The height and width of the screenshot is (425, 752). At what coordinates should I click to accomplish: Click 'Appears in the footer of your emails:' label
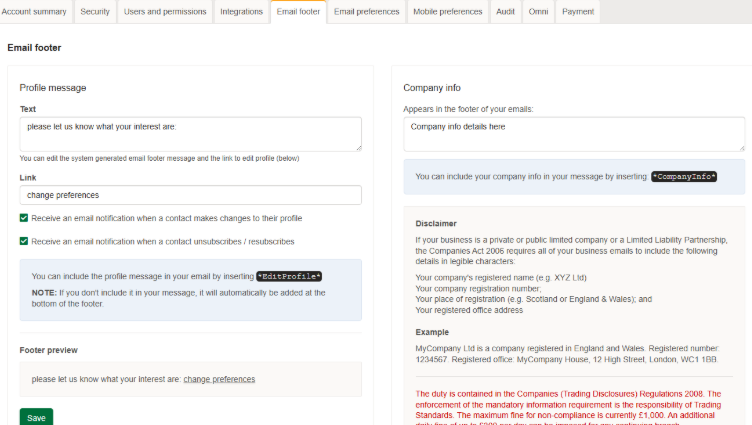468,109
